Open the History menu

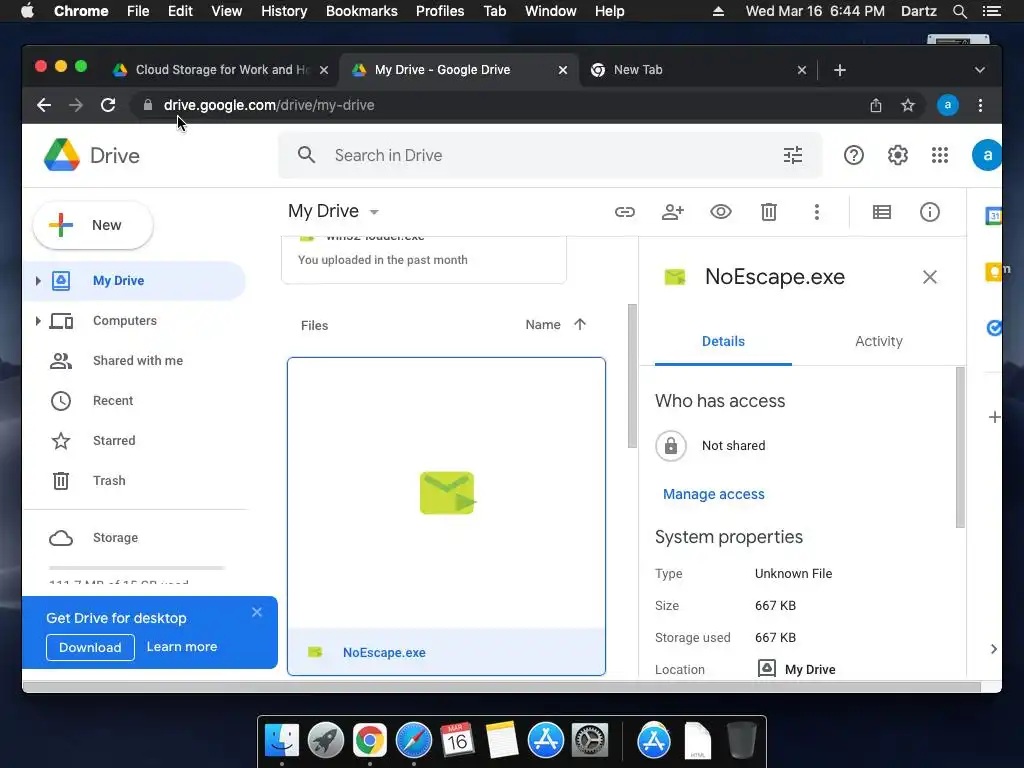[283, 11]
